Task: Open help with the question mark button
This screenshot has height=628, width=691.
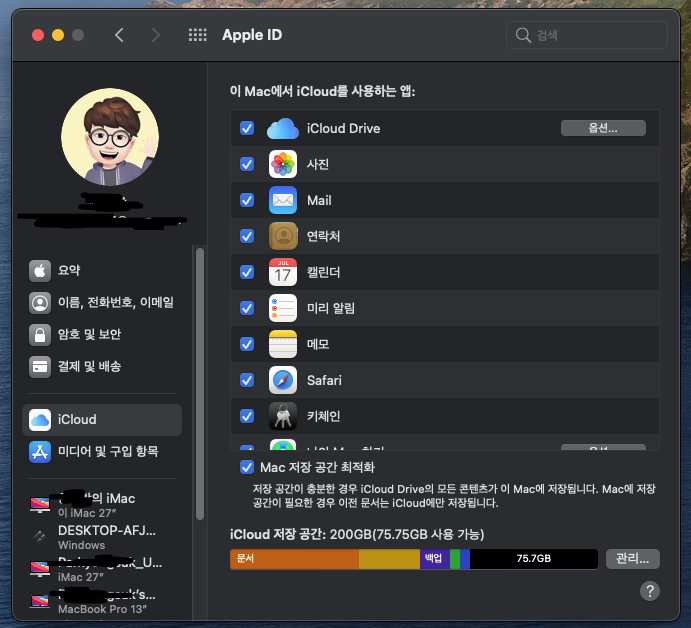Action: [x=650, y=591]
